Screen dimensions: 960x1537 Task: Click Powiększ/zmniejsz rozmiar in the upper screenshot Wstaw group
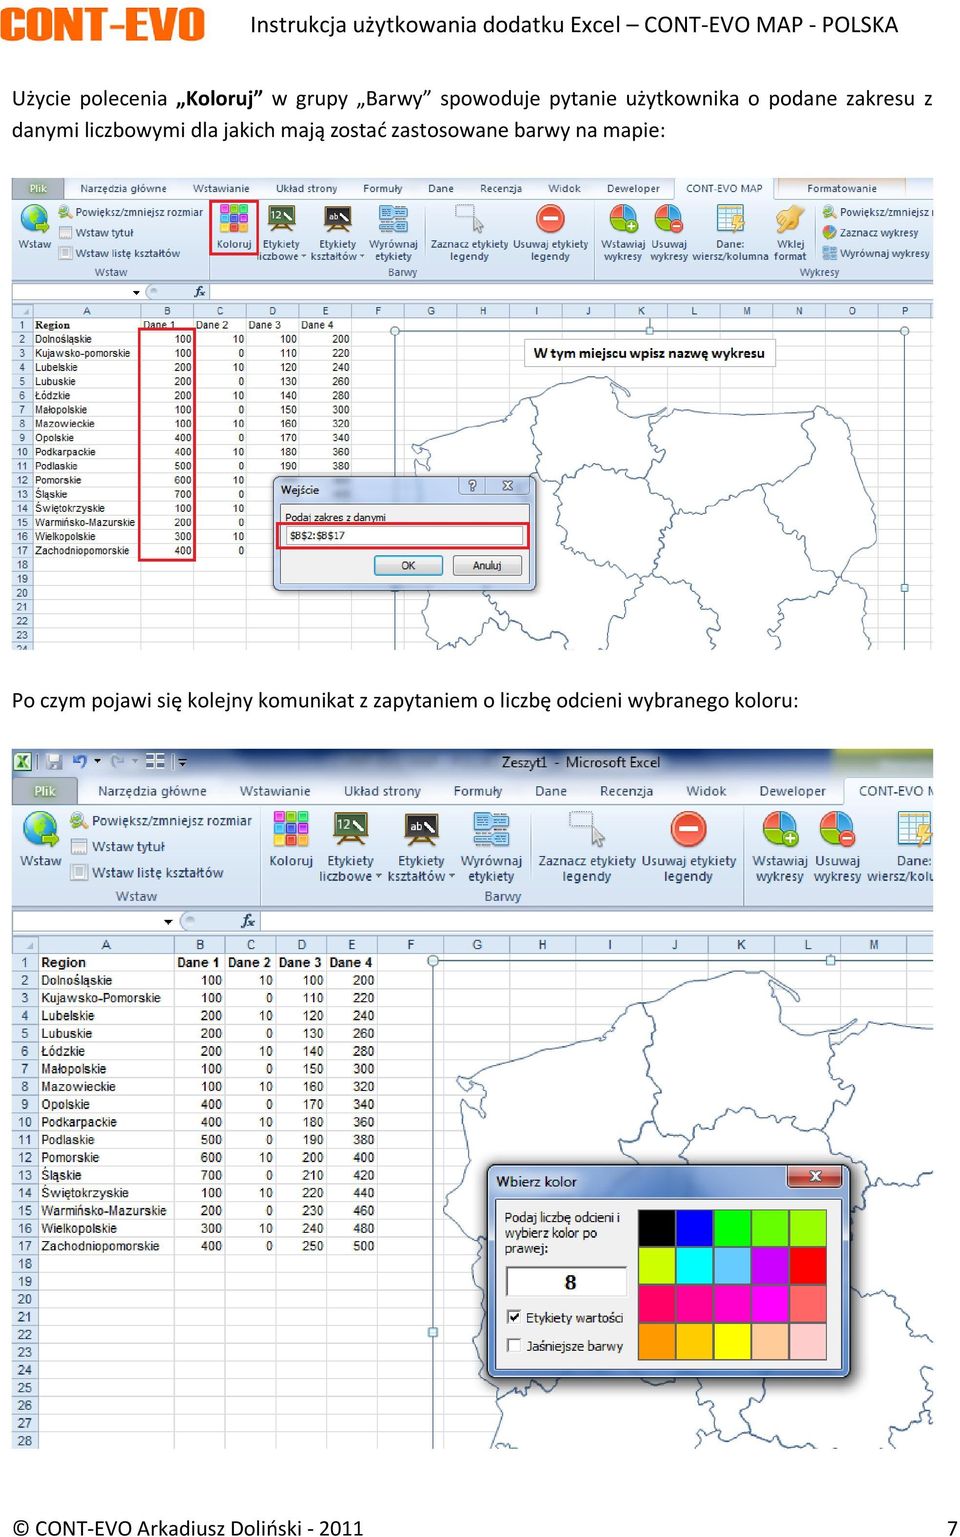click(130, 212)
